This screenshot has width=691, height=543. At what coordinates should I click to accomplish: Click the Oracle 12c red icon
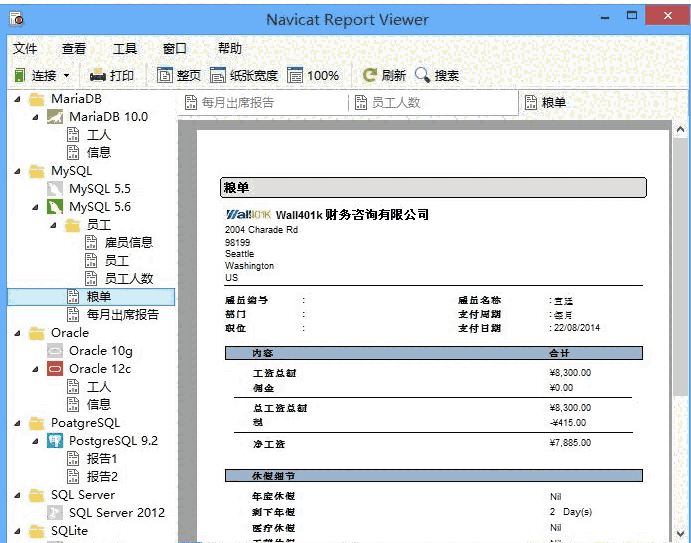click(55, 369)
